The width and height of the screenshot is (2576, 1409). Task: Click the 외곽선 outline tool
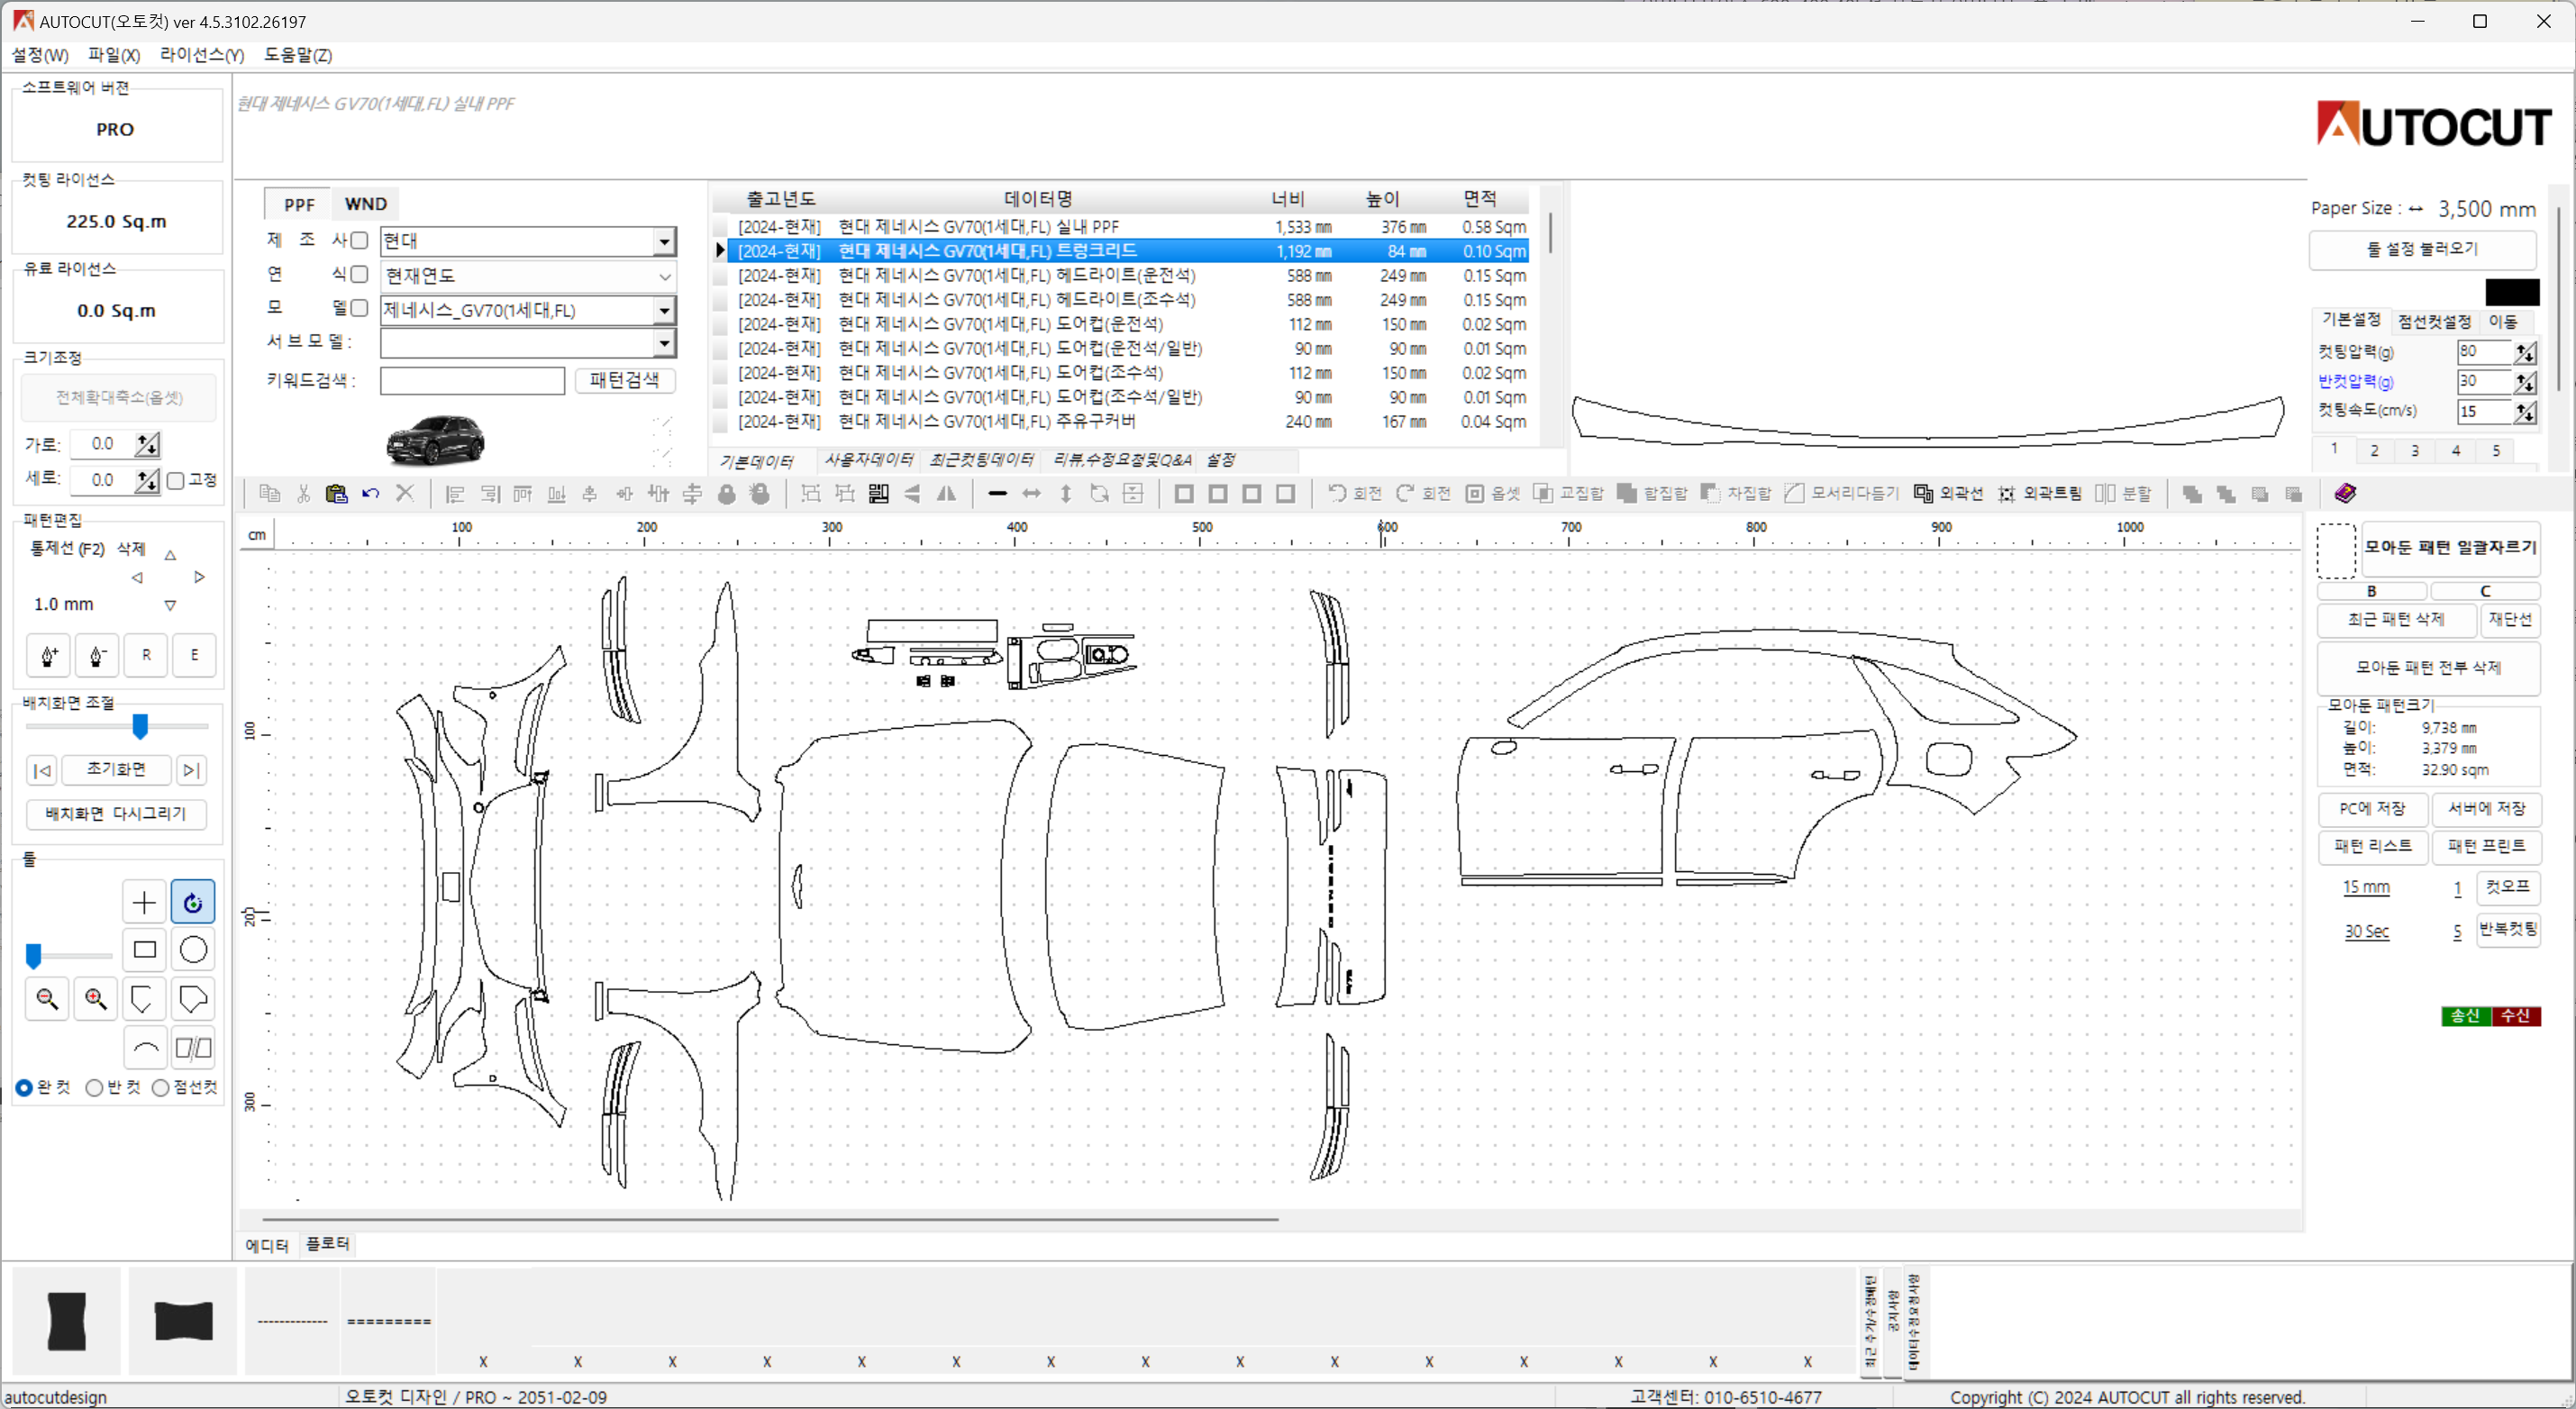(x=1948, y=493)
